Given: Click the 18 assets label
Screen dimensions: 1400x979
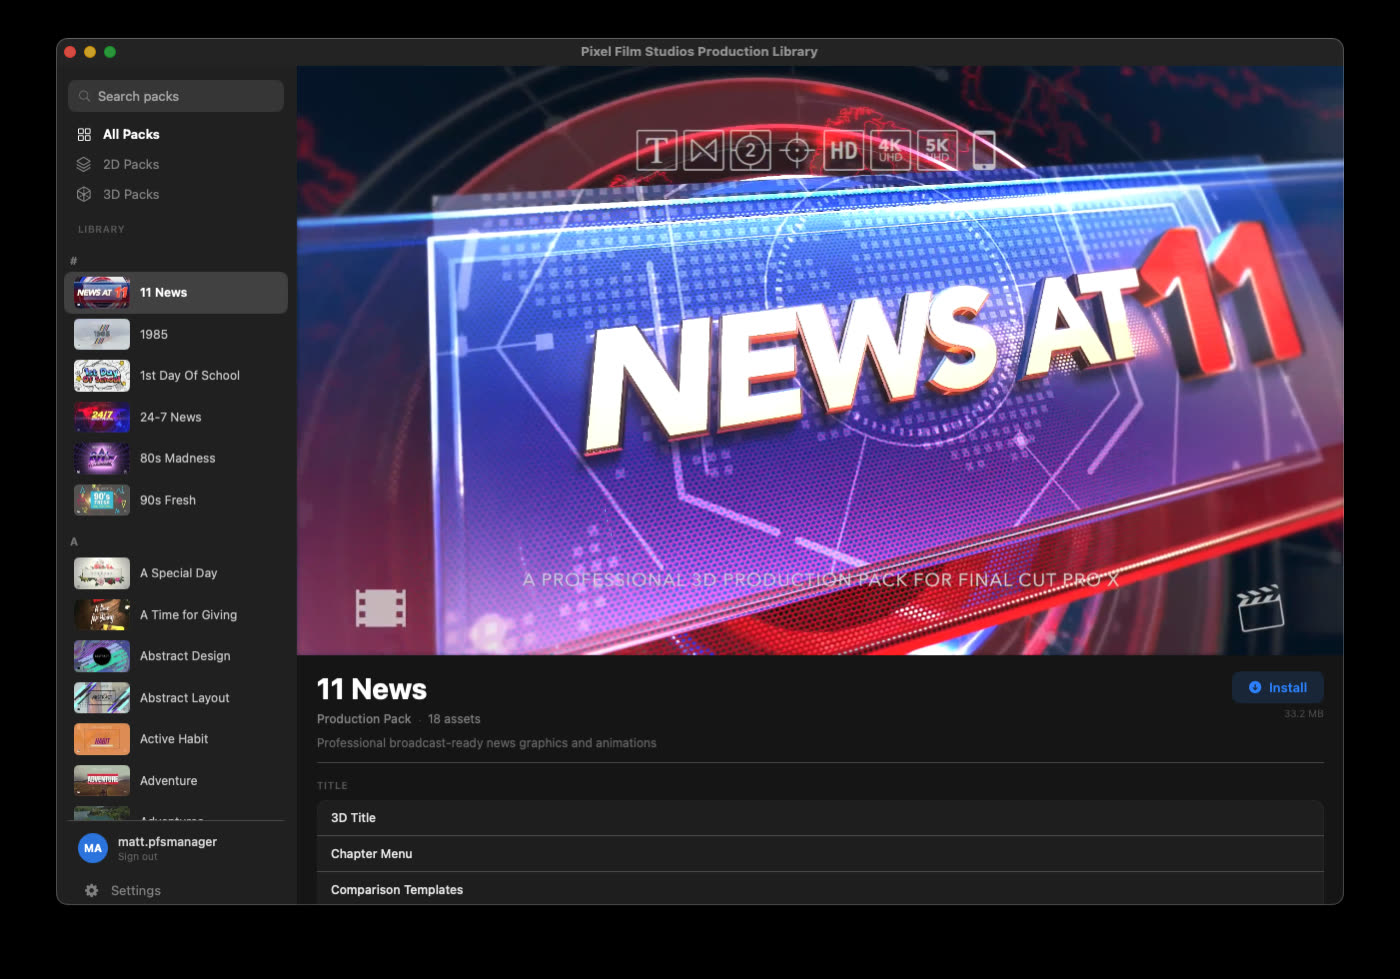Looking at the screenshot, I should 454,719.
